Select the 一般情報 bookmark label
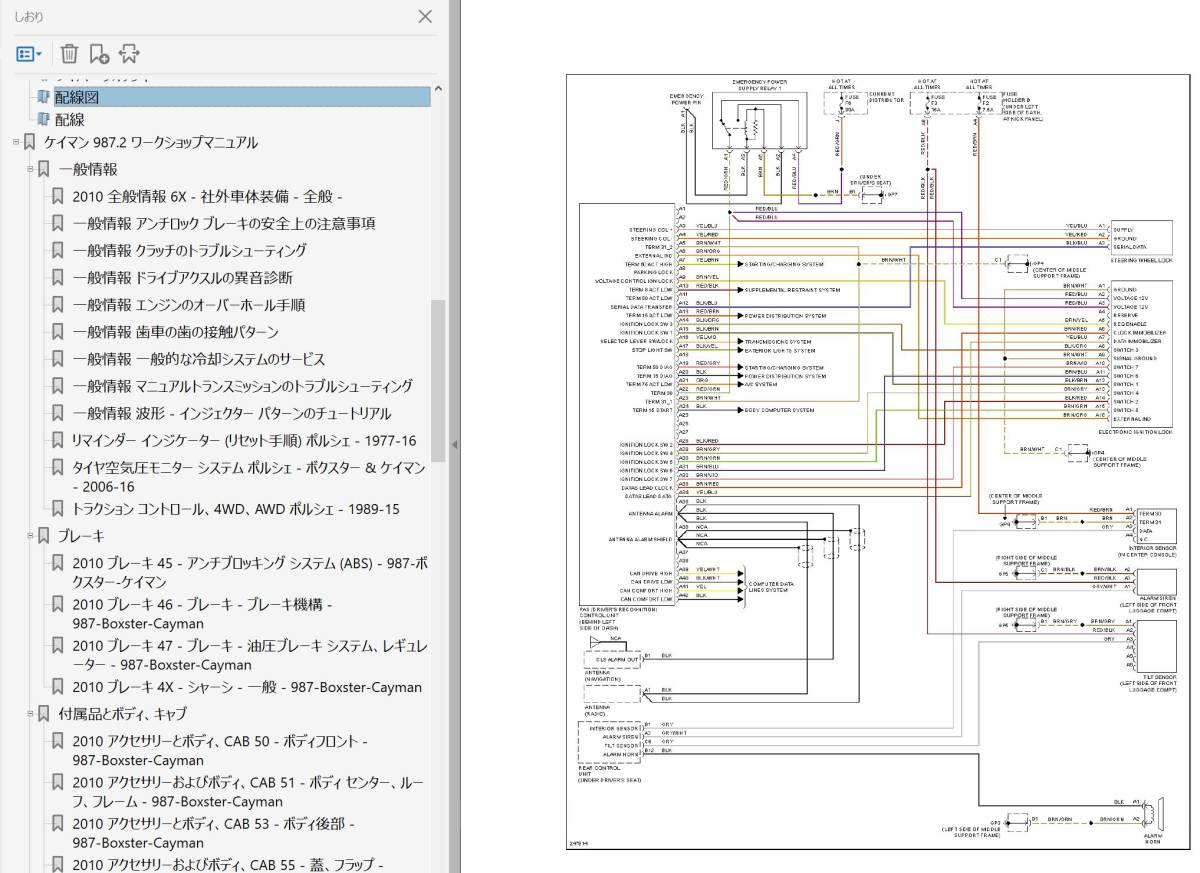Image resolution: width=1200 pixels, height=873 pixels. coord(87,169)
